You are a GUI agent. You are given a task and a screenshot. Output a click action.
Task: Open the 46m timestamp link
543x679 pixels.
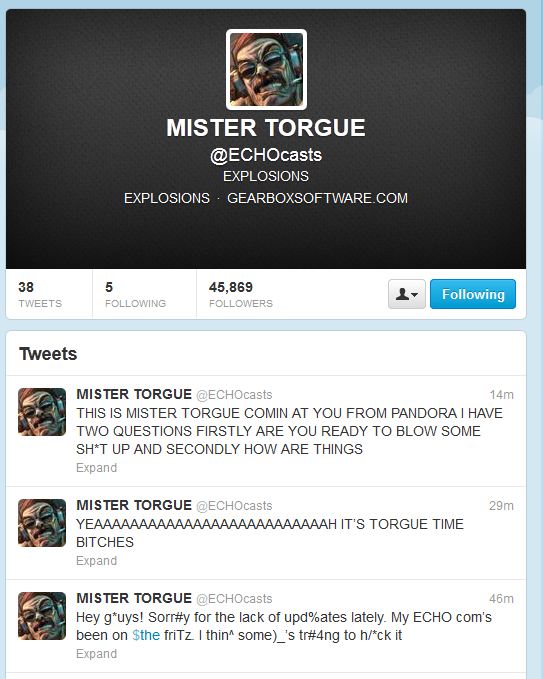(x=501, y=599)
